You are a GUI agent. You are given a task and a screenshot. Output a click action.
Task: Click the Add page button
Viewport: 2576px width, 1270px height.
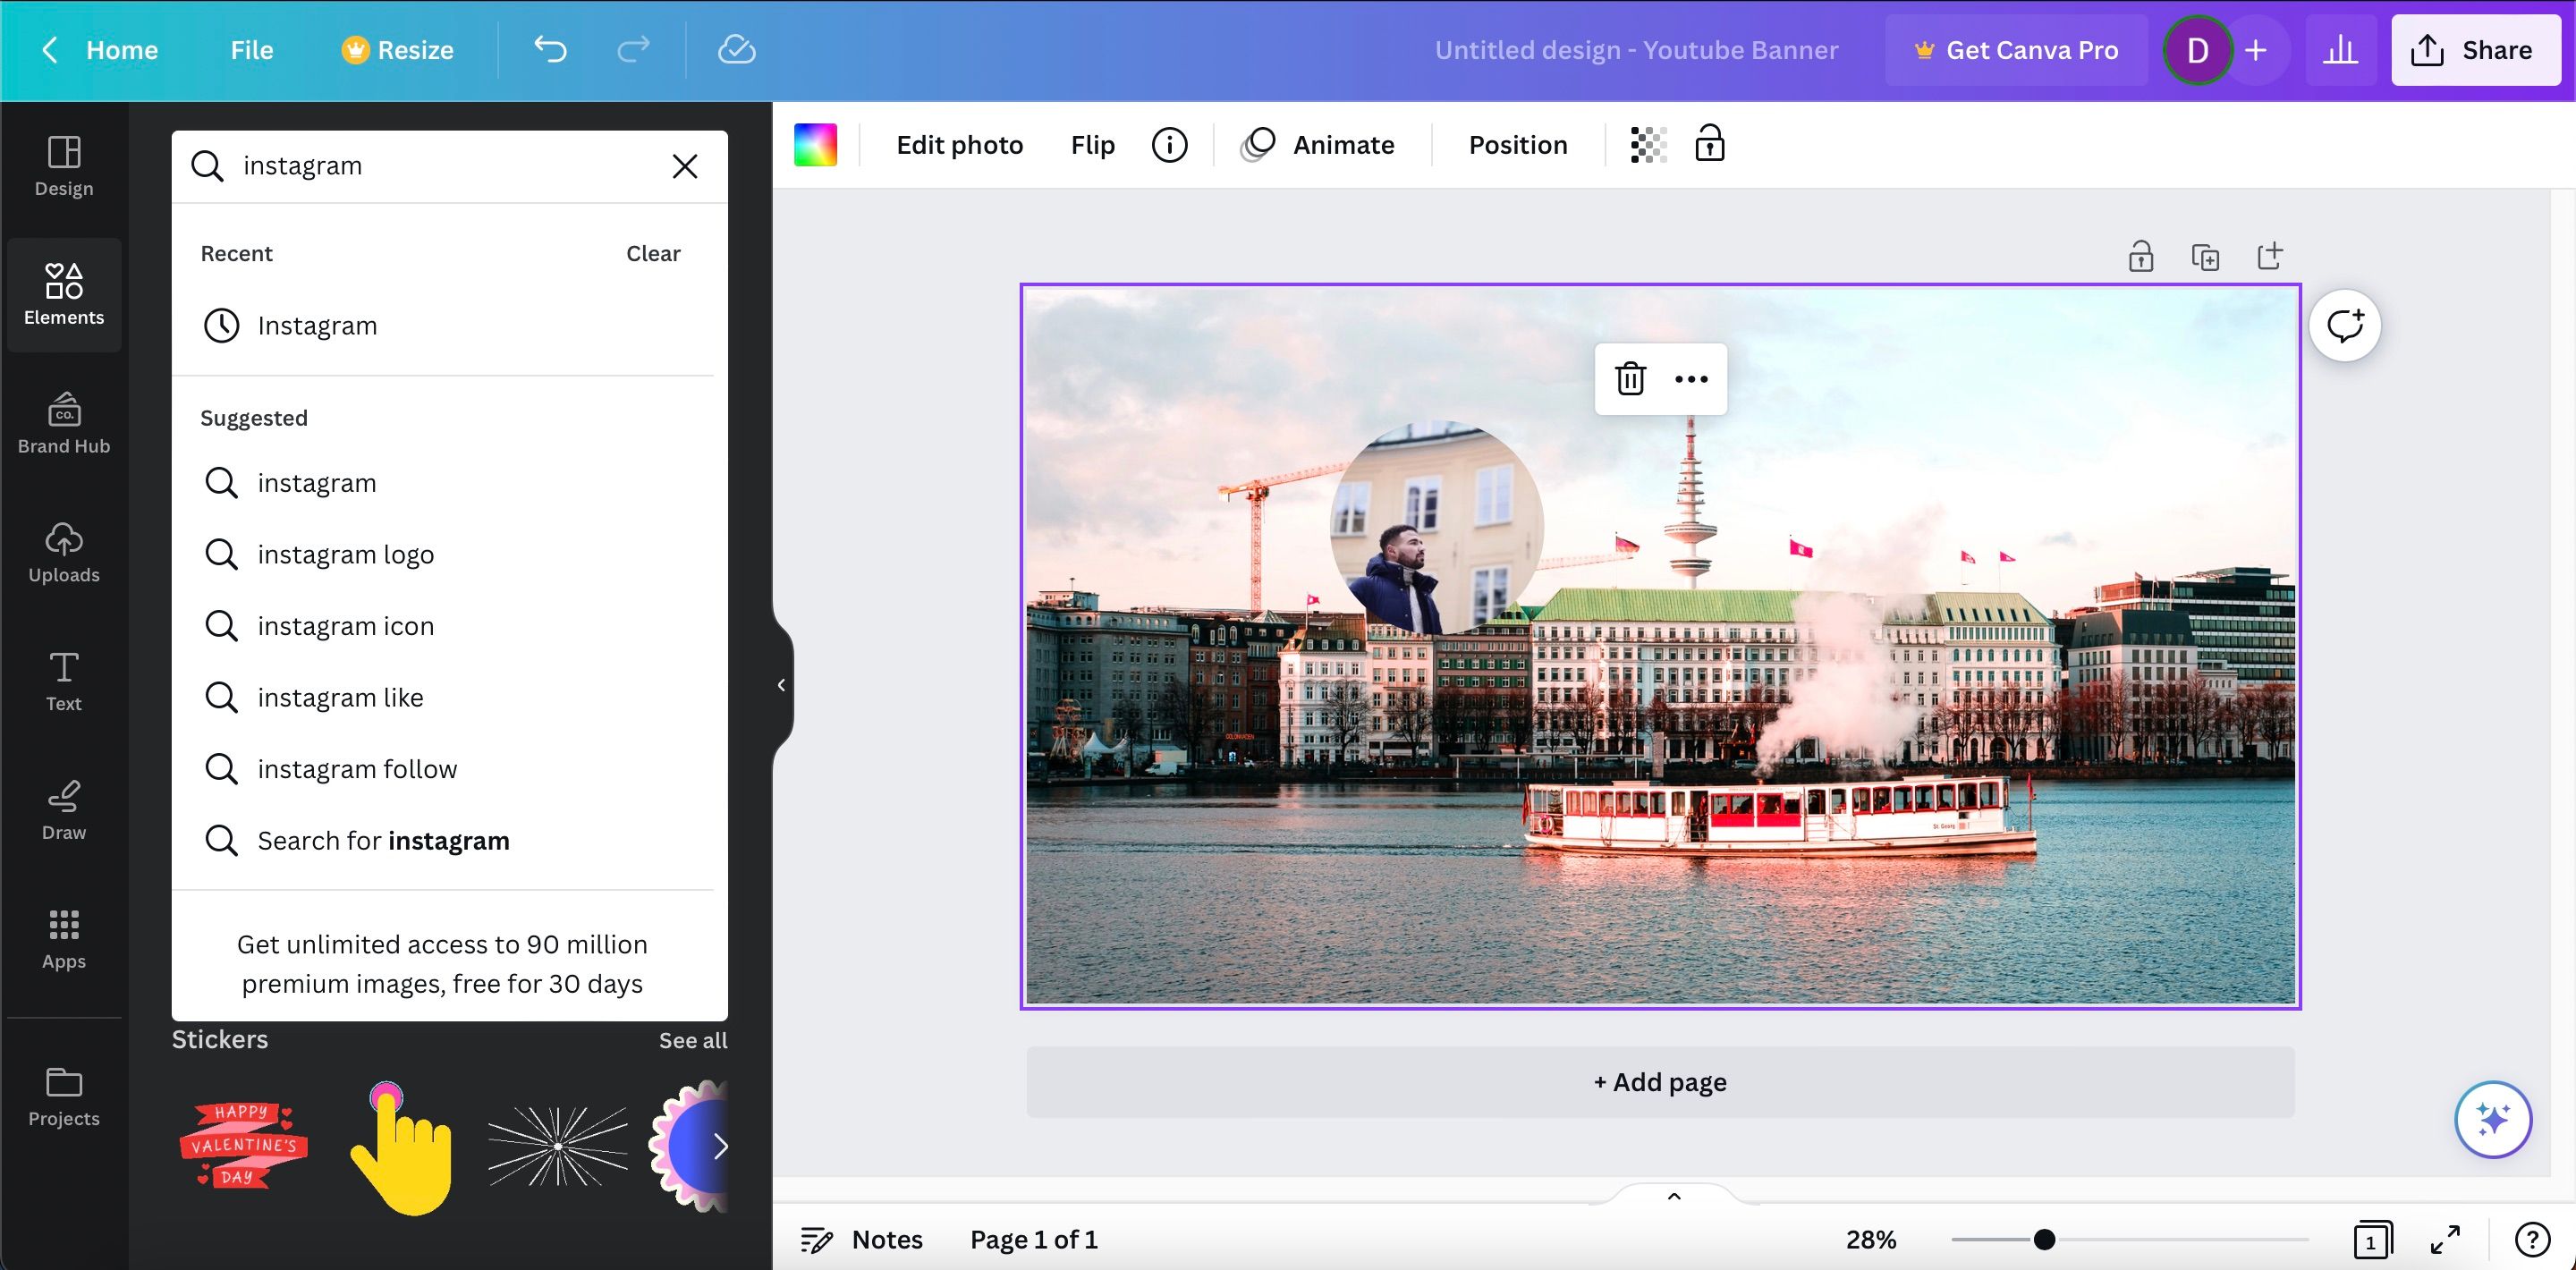click(x=1659, y=1081)
